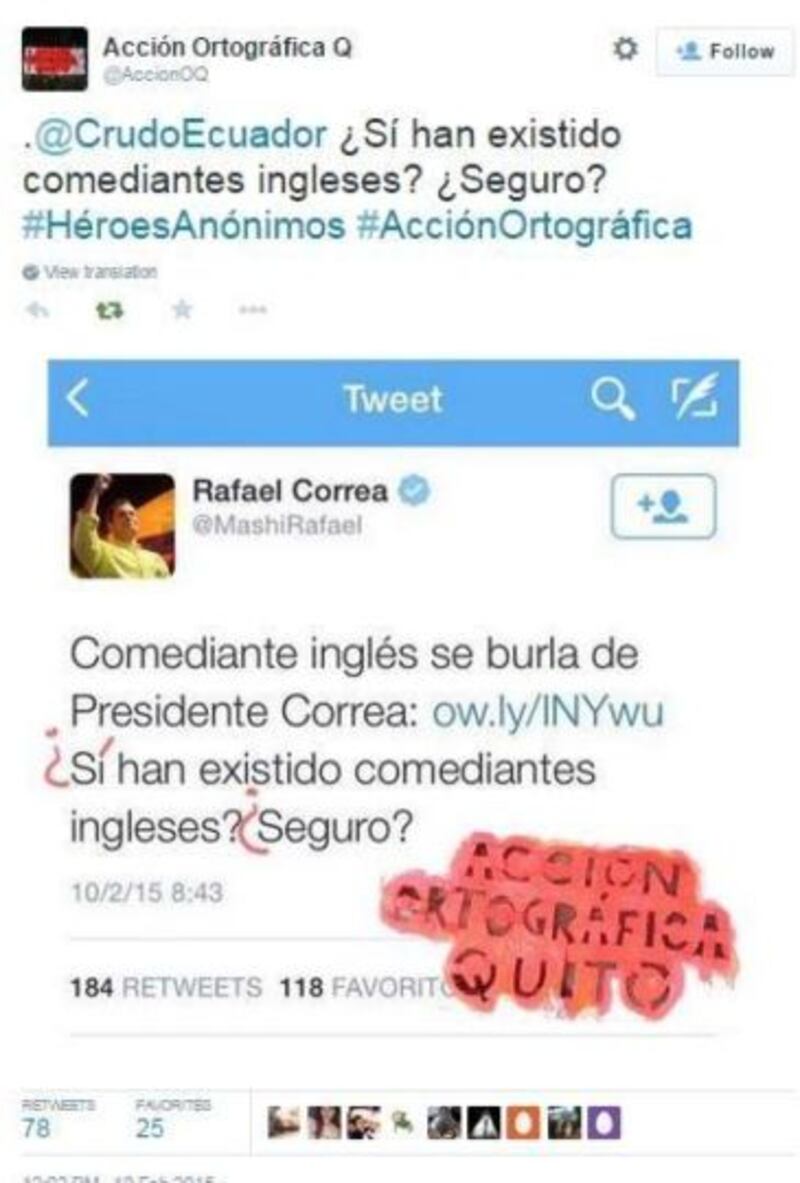
Task: Click View translation
Action: pos(91,272)
